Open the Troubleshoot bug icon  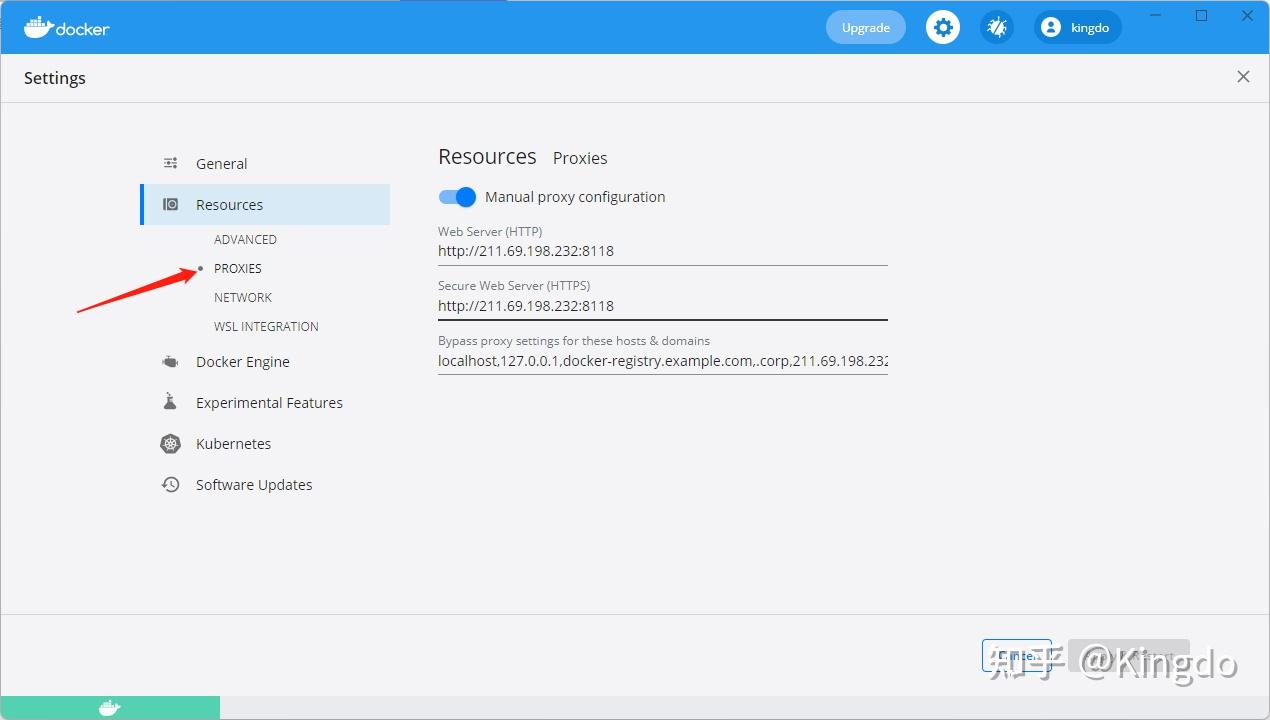click(x=995, y=27)
